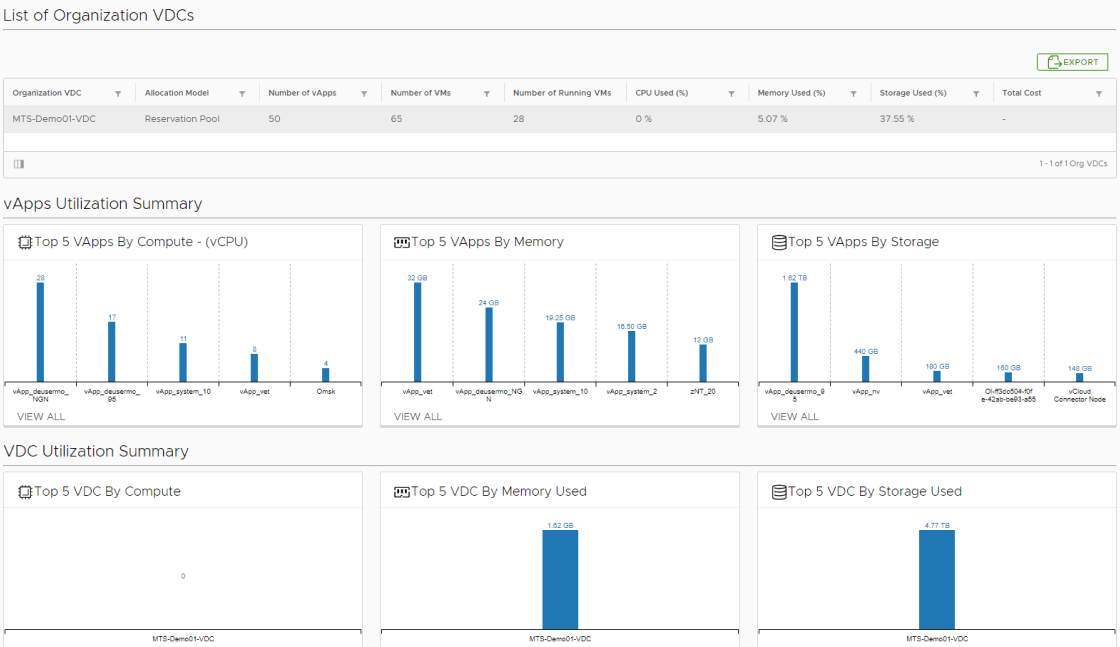View all vApps by Compute
This screenshot has height=647, width=1120.
[41, 416]
